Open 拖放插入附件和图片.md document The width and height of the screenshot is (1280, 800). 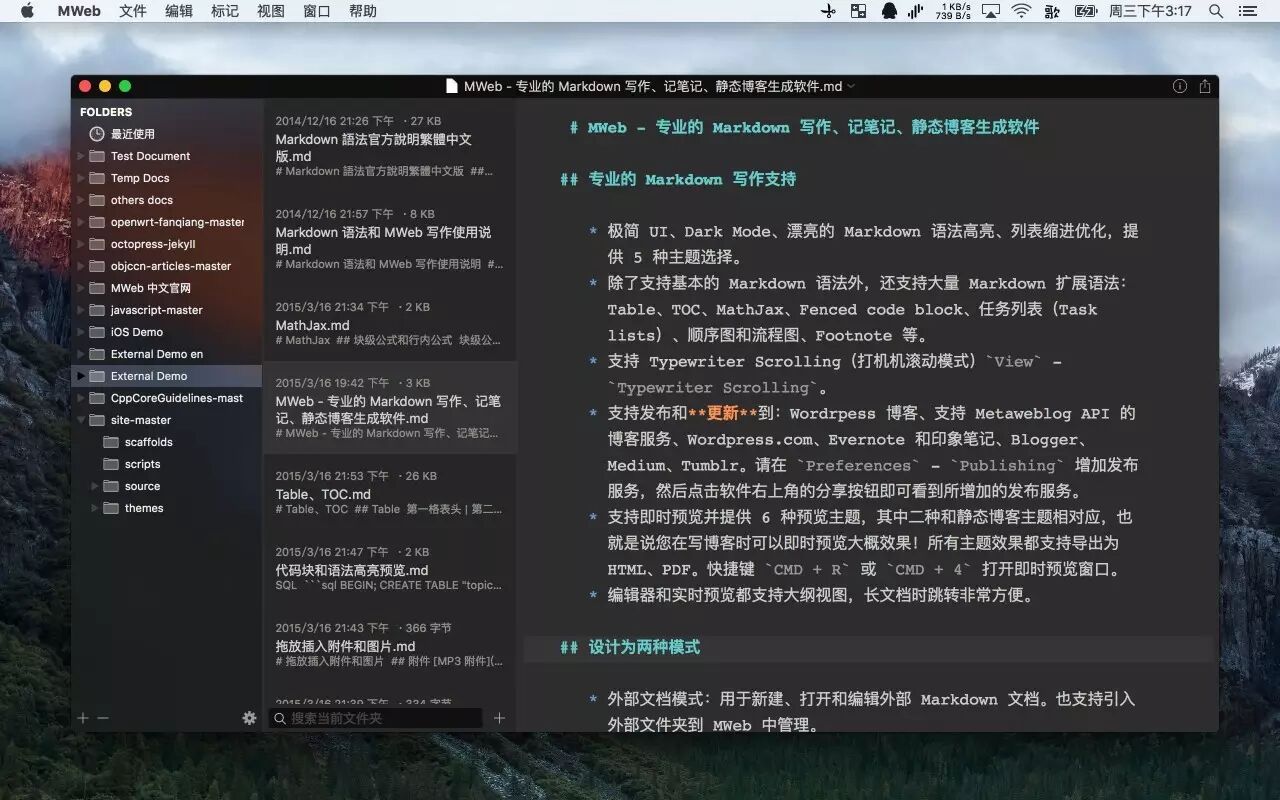(390, 644)
